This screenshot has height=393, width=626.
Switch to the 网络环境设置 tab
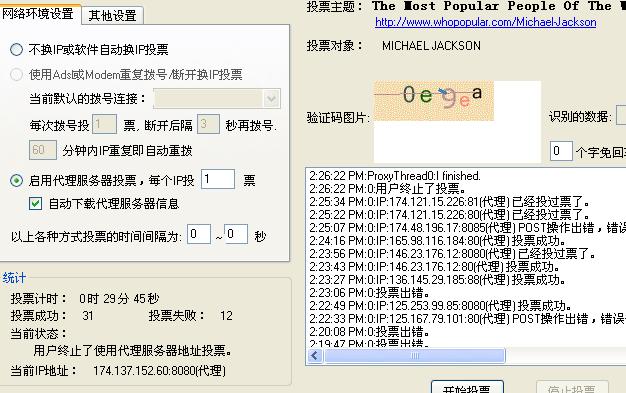39,14
